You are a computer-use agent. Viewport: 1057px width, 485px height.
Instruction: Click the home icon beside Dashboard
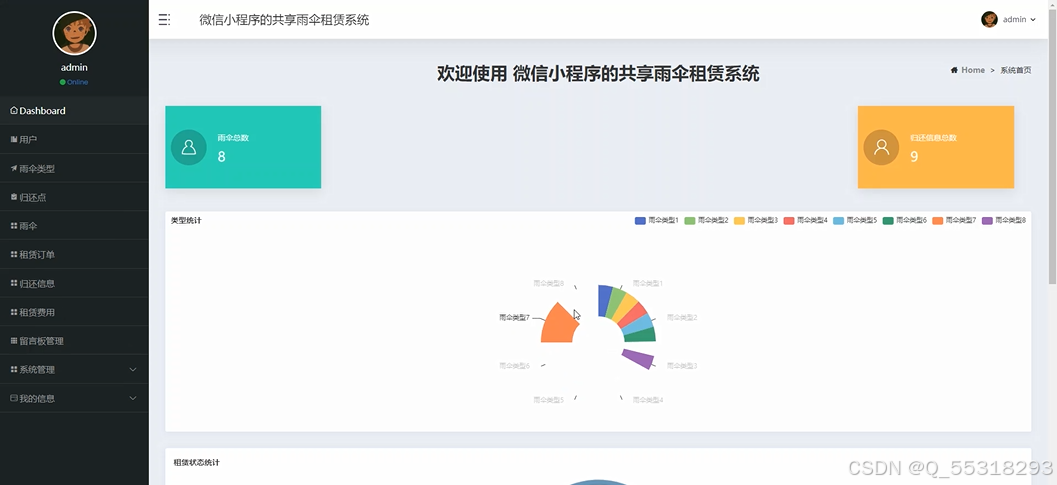coord(14,111)
